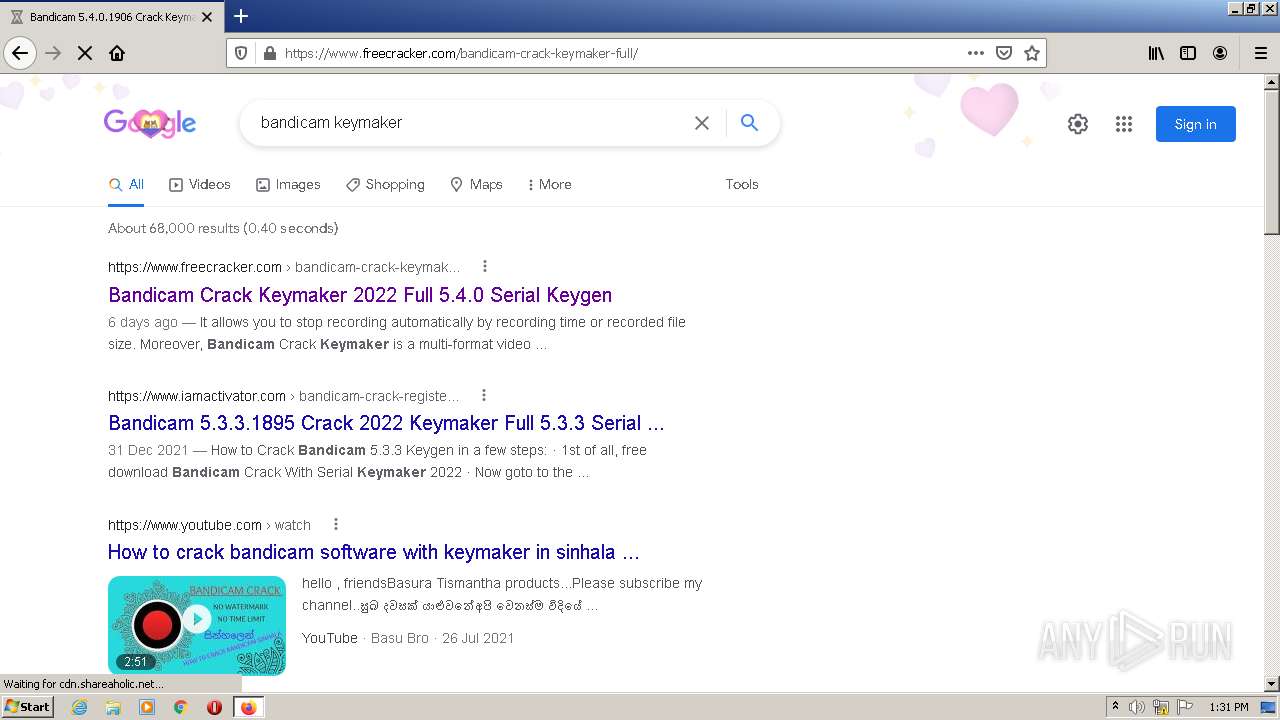The width and height of the screenshot is (1280, 720).
Task: Open a new browser tab
Action: click(x=241, y=16)
